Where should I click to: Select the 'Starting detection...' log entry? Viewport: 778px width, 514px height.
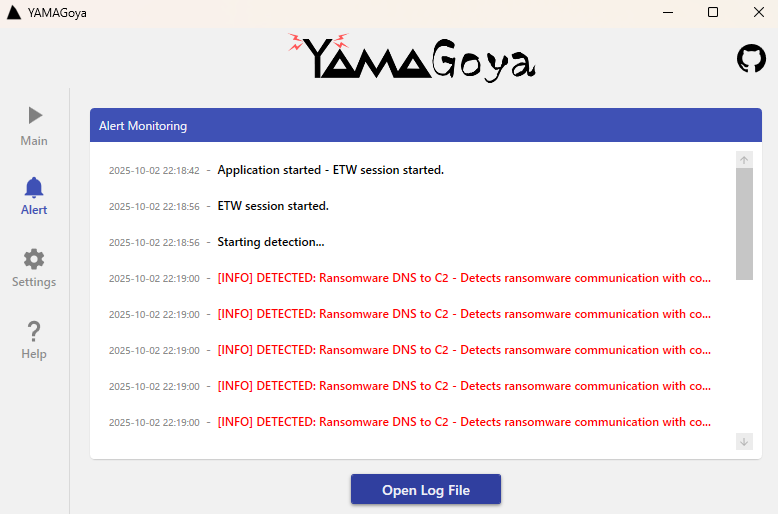click(270, 242)
